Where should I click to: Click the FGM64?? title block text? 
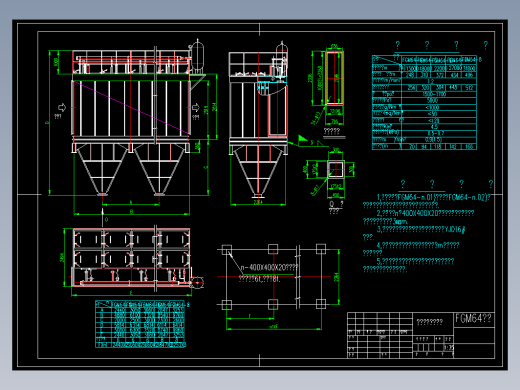473,319
